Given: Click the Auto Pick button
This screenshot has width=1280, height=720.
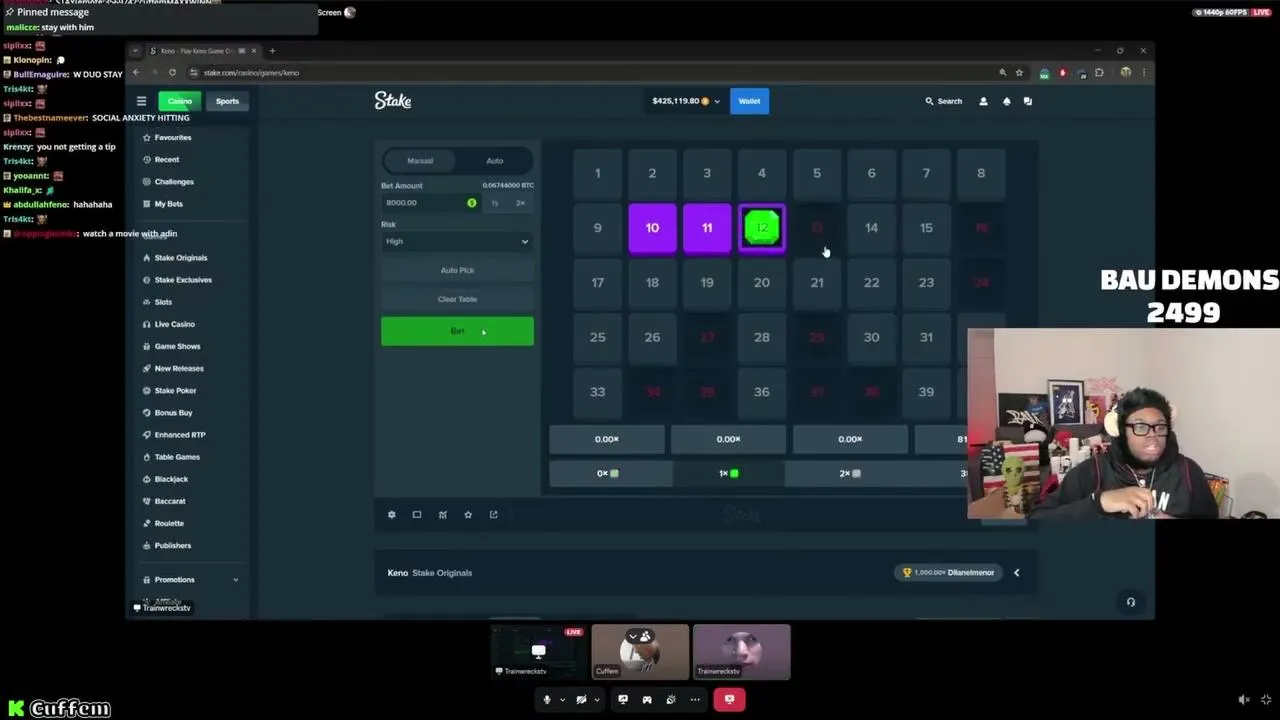Looking at the screenshot, I should (x=457, y=270).
